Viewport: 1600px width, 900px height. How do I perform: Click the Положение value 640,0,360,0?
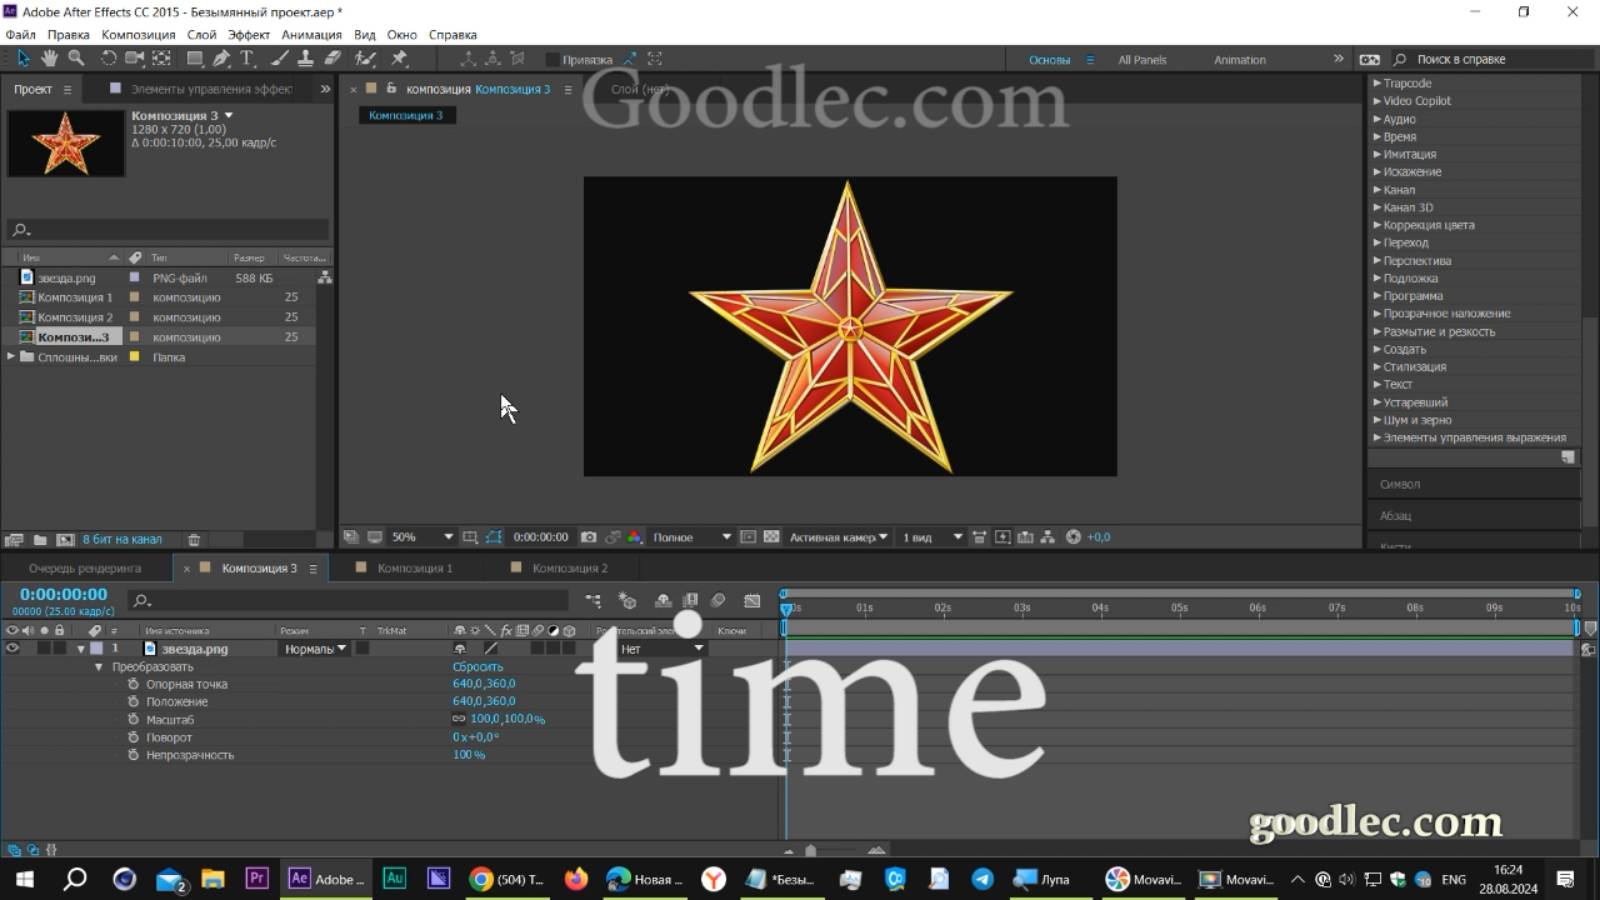[484, 701]
